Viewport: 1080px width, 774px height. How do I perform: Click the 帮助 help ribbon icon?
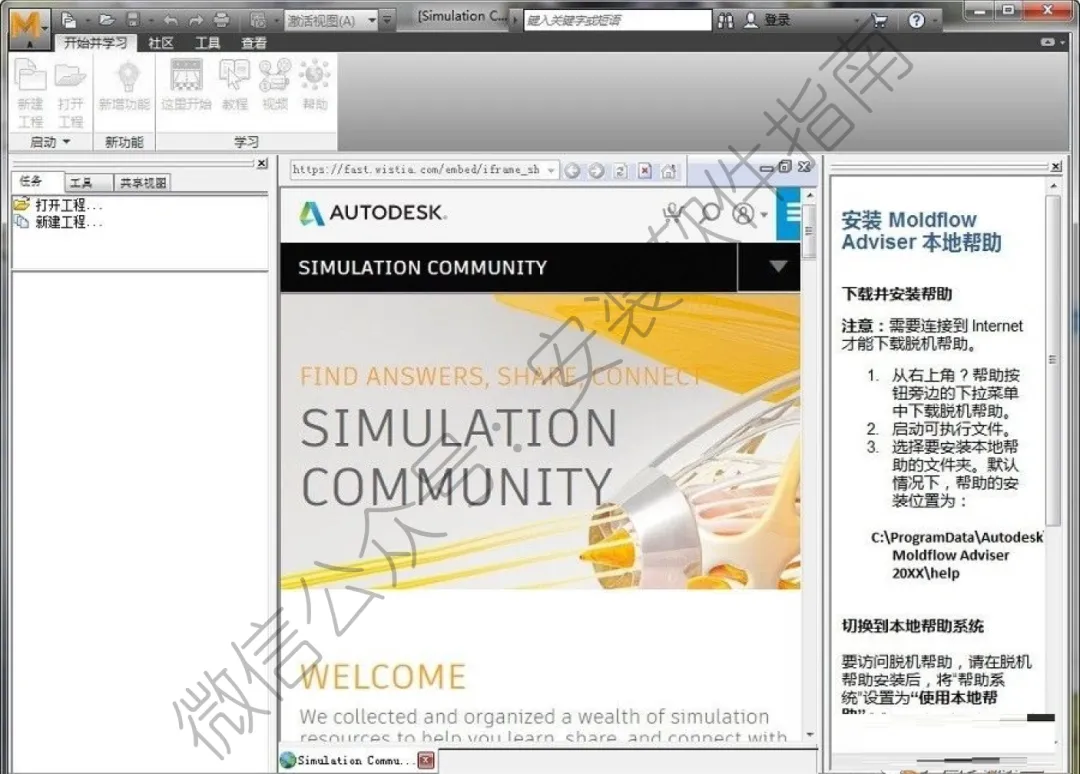[x=315, y=75]
